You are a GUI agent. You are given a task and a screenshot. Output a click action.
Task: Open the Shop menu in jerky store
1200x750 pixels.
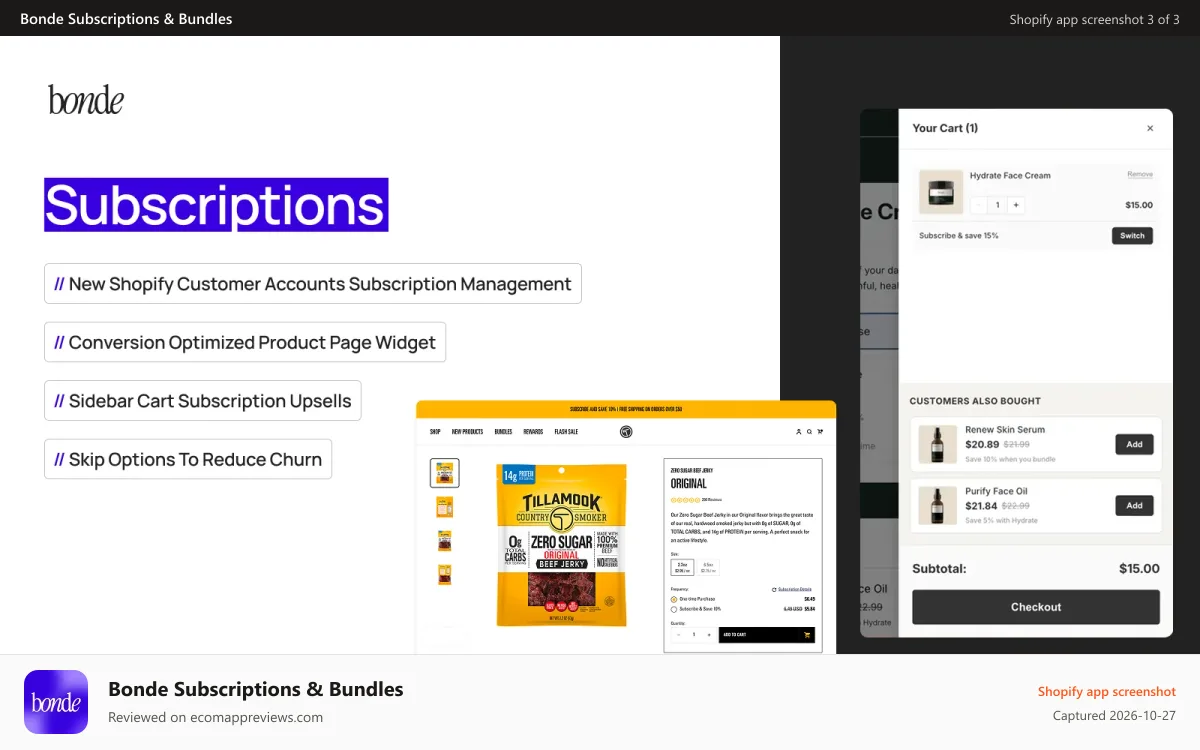coord(435,432)
